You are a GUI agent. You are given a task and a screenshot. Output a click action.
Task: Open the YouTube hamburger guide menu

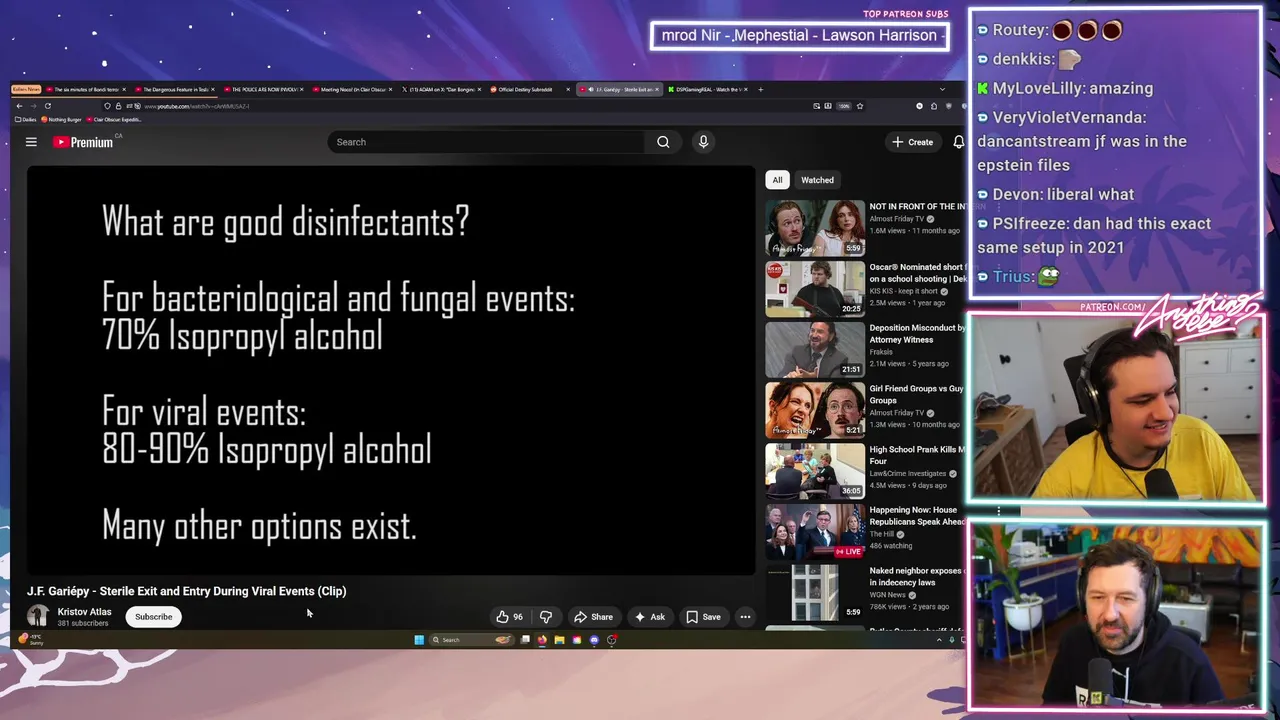[x=31, y=142]
